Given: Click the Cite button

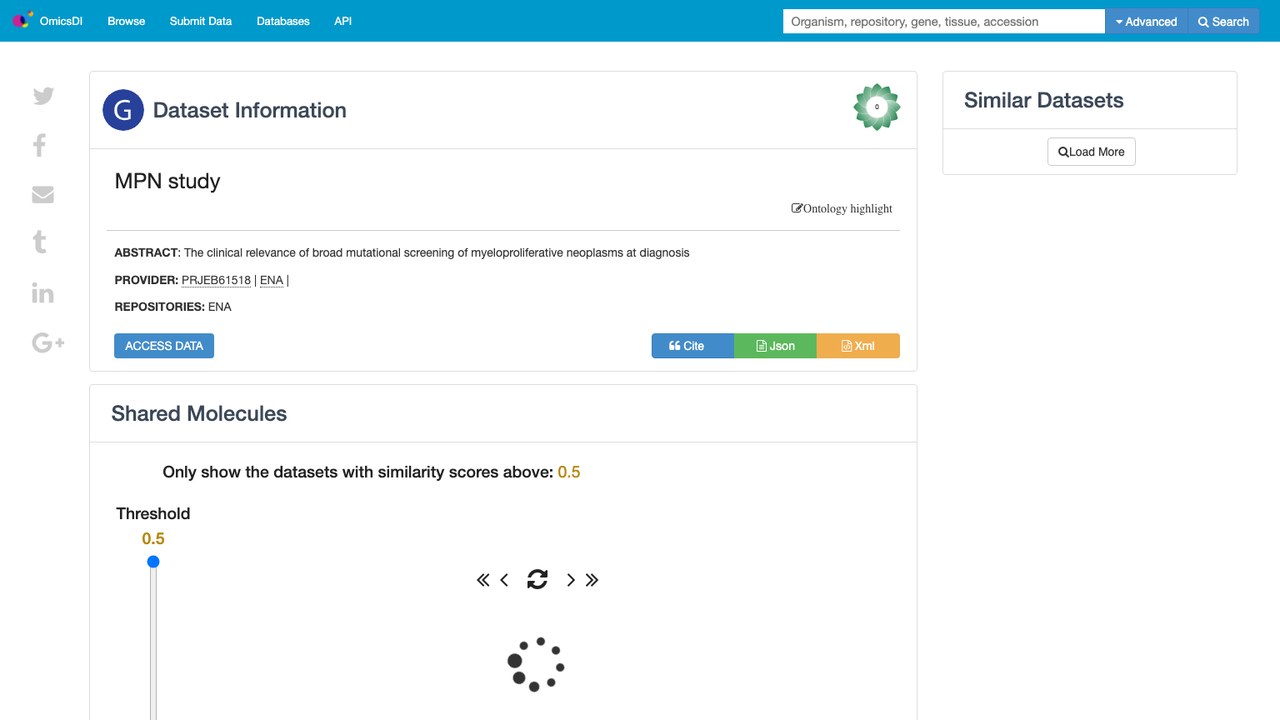Looking at the screenshot, I should 693,346.
